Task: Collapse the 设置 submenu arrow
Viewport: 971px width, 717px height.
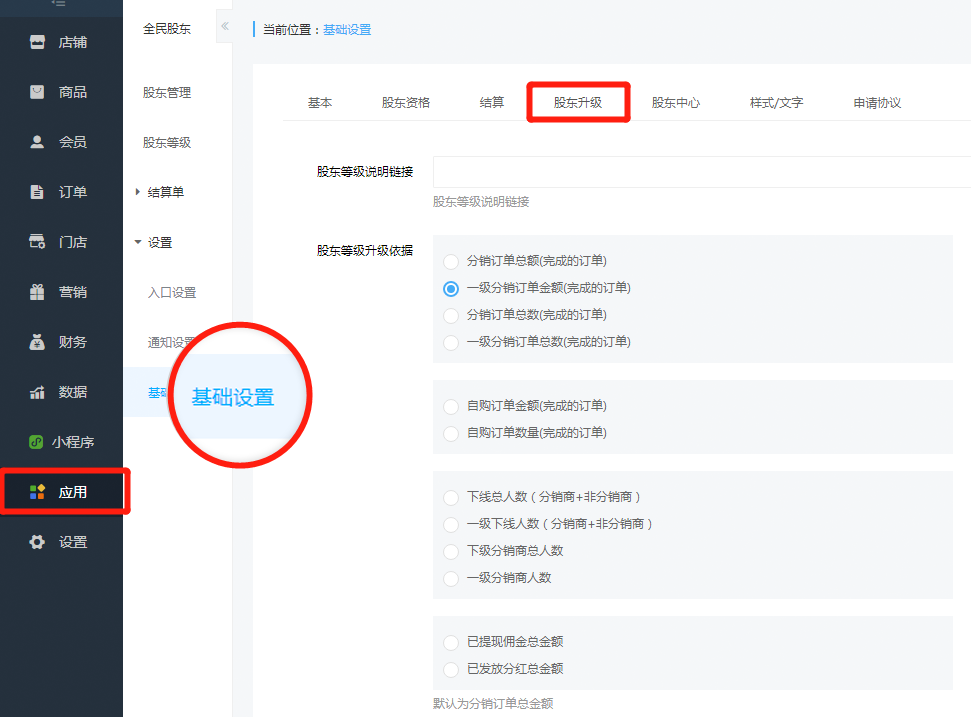Action: tap(138, 242)
